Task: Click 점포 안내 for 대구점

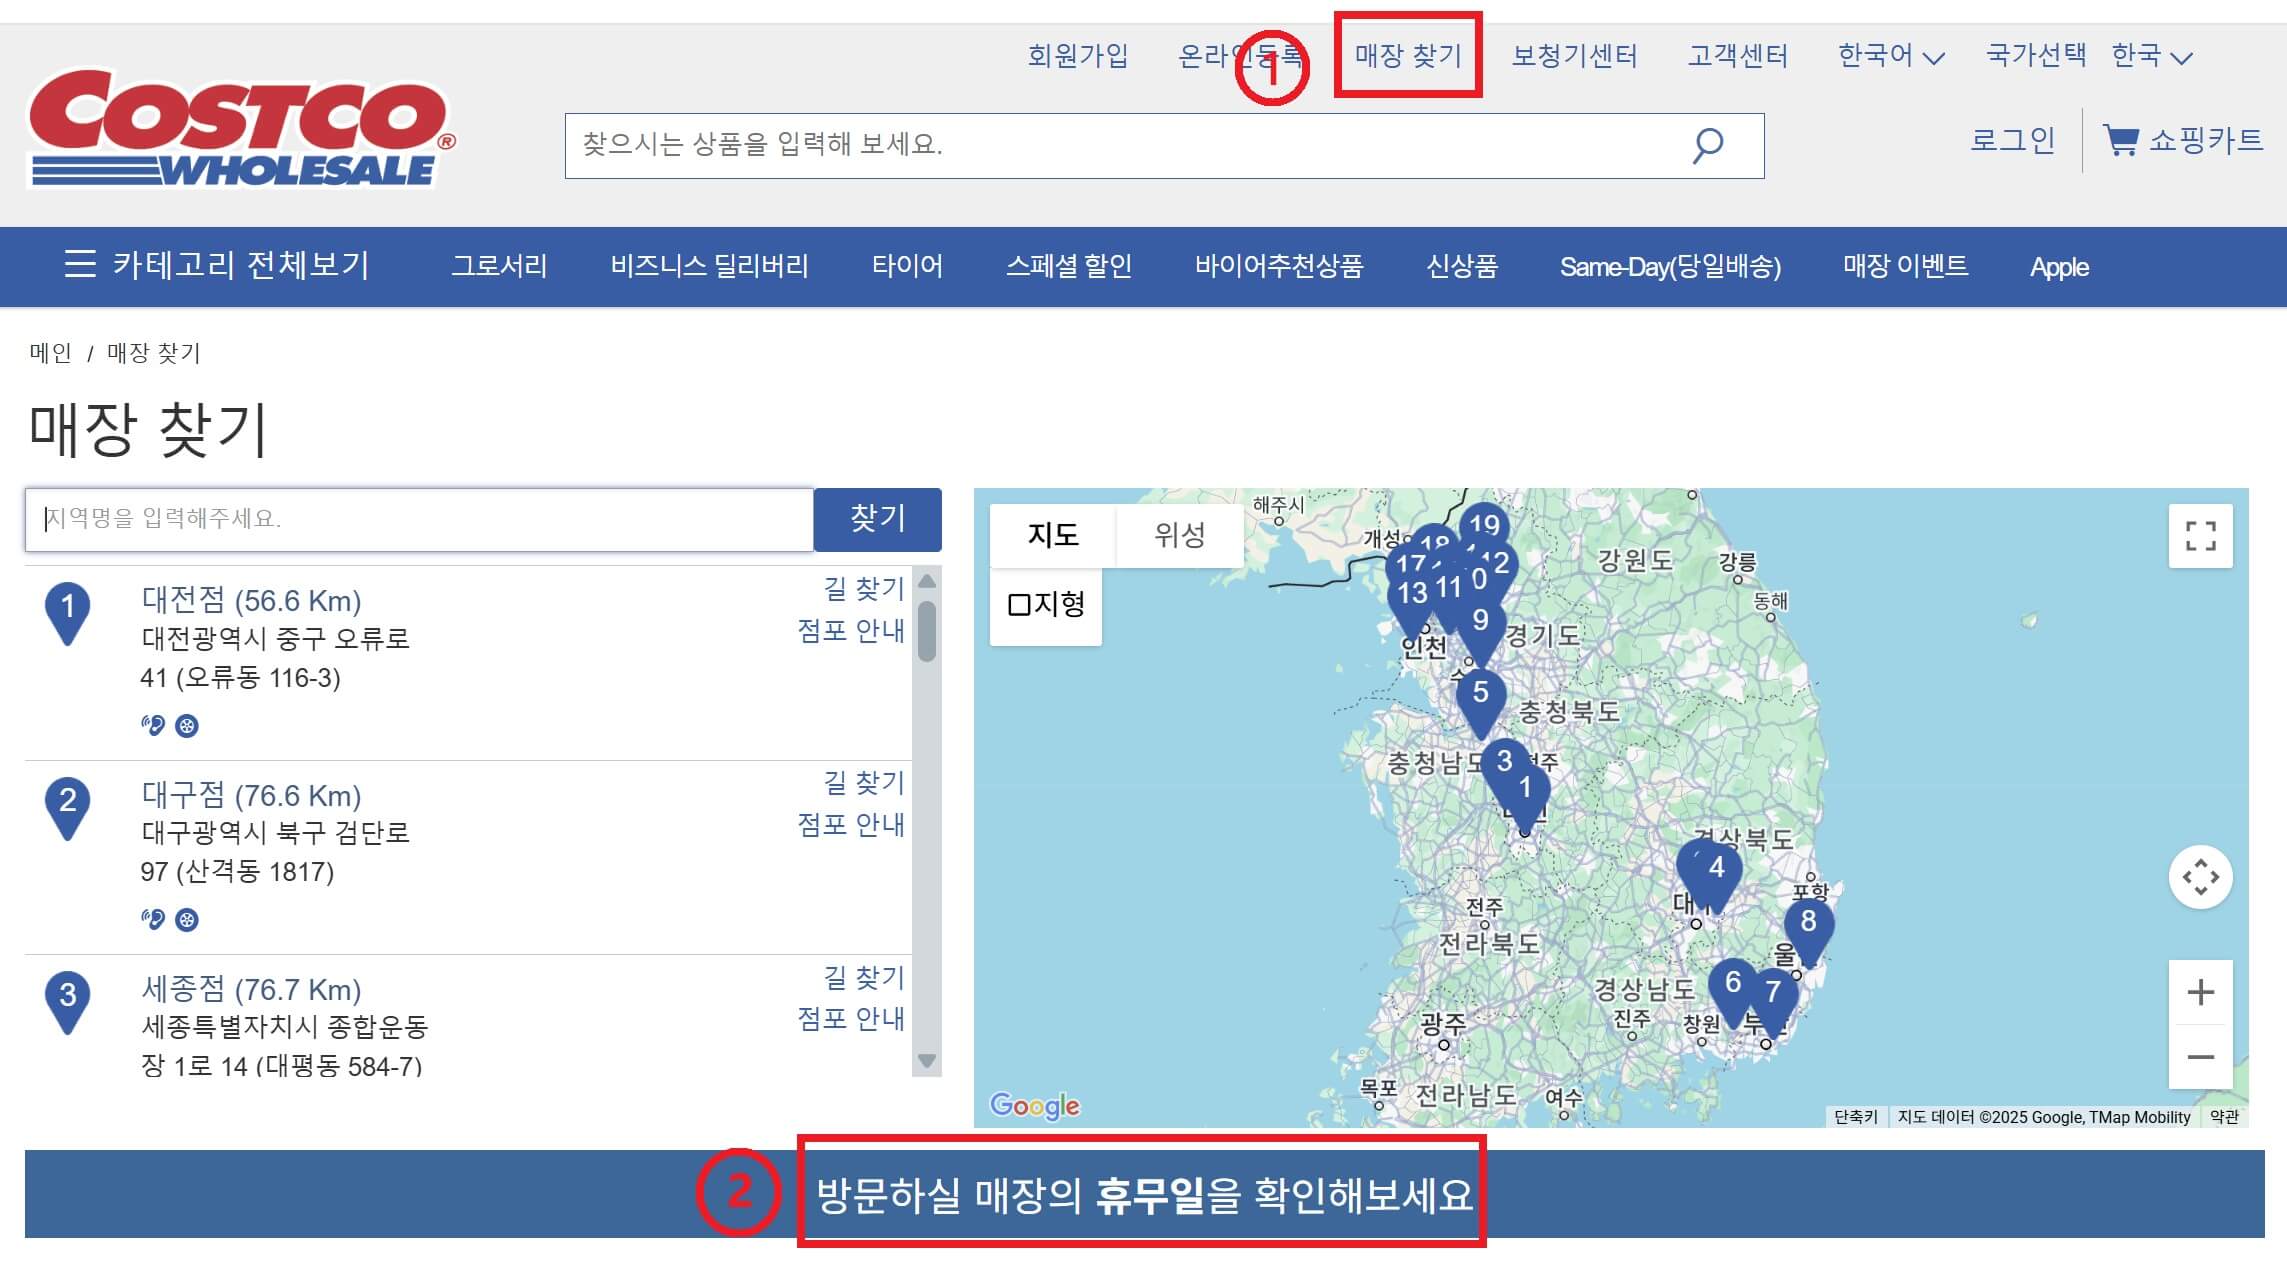Action: tap(851, 824)
